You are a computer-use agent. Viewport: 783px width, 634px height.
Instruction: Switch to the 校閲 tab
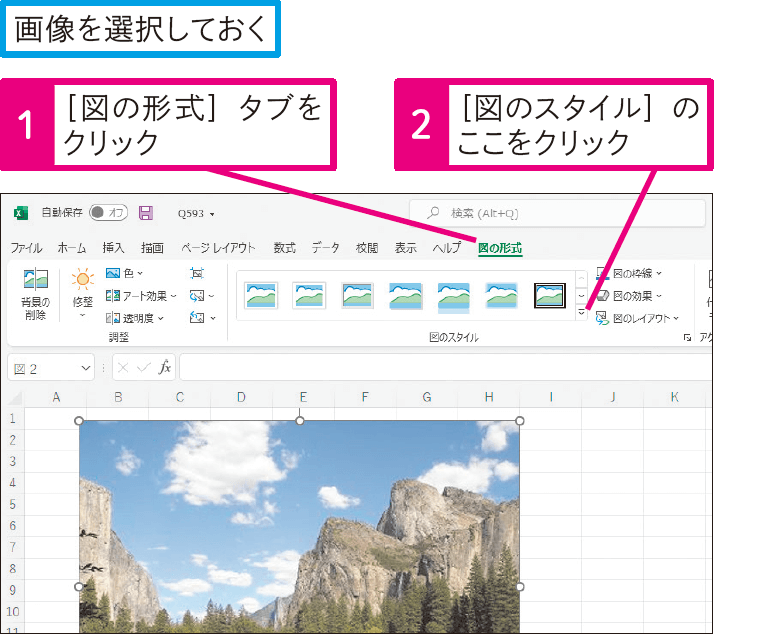tap(367, 248)
